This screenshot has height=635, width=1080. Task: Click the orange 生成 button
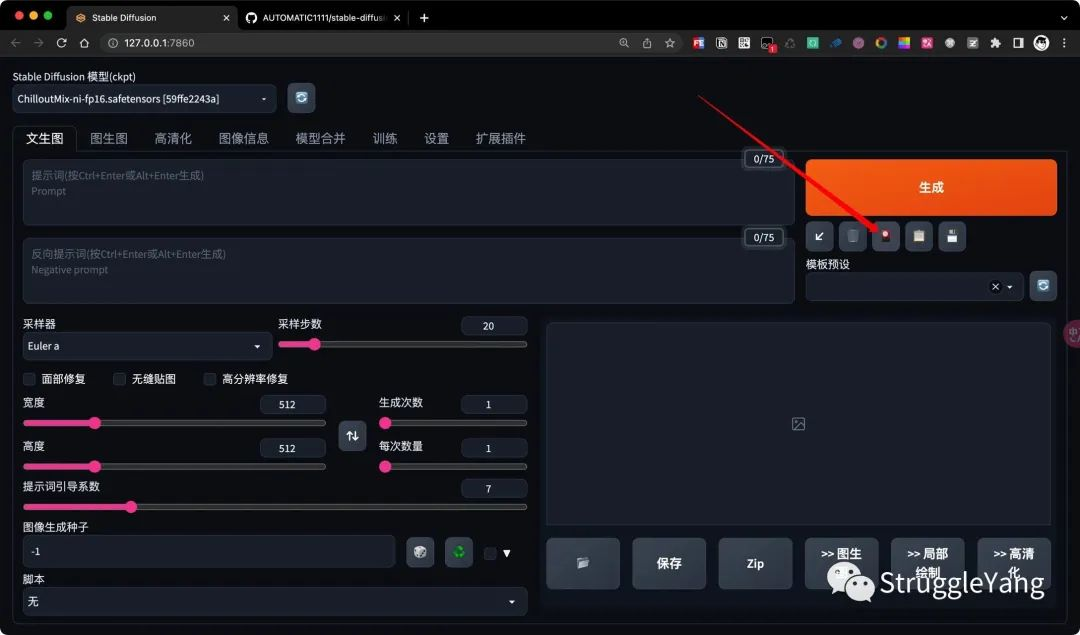(931, 187)
